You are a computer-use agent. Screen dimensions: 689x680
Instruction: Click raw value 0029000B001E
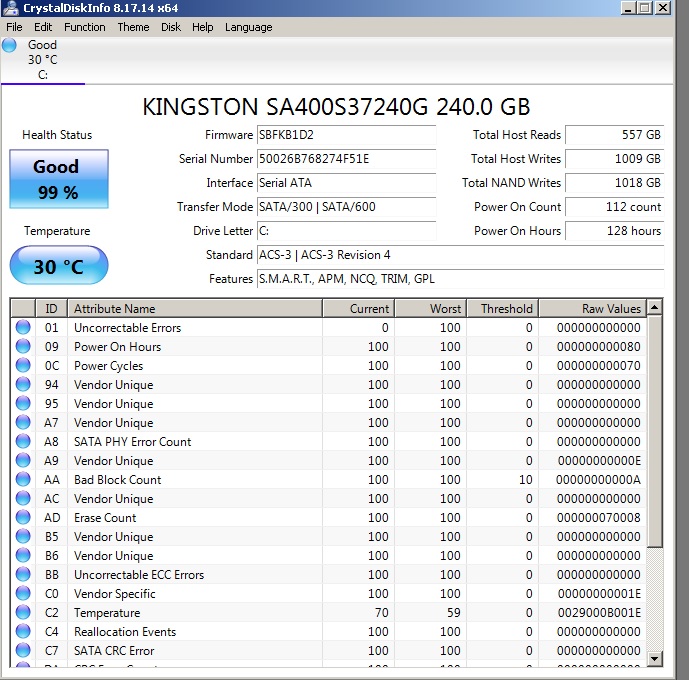tap(599, 612)
